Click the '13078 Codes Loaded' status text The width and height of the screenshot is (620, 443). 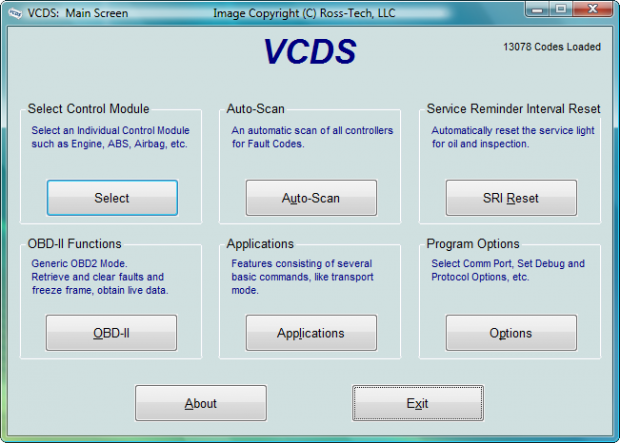tap(551, 47)
